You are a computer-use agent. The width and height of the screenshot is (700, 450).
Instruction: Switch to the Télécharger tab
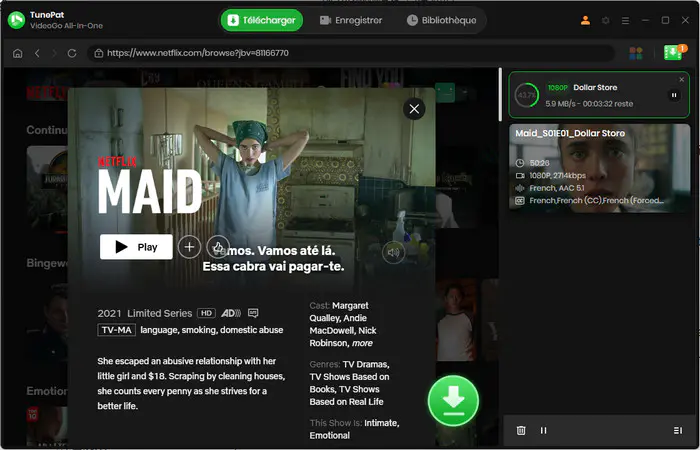[262, 20]
